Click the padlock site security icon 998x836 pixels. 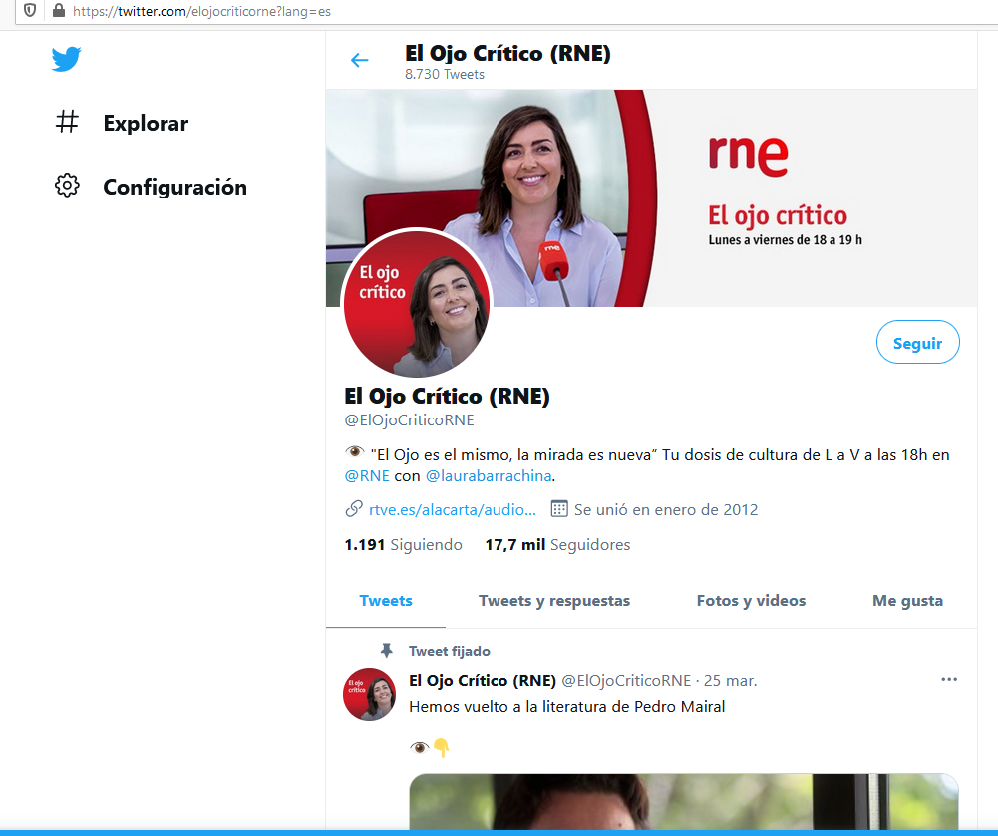click(59, 10)
